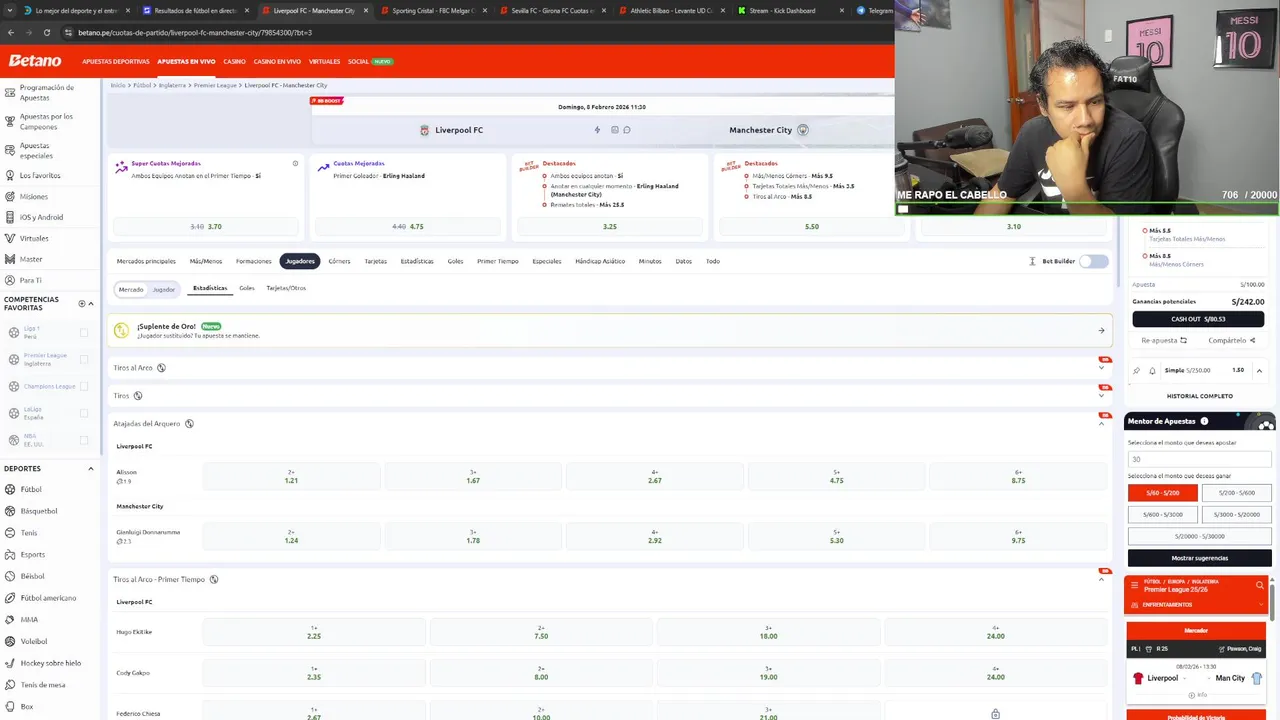Open Programación de Apuestas sidebar icon
Screen dimensions: 1280x720
click(9, 92)
